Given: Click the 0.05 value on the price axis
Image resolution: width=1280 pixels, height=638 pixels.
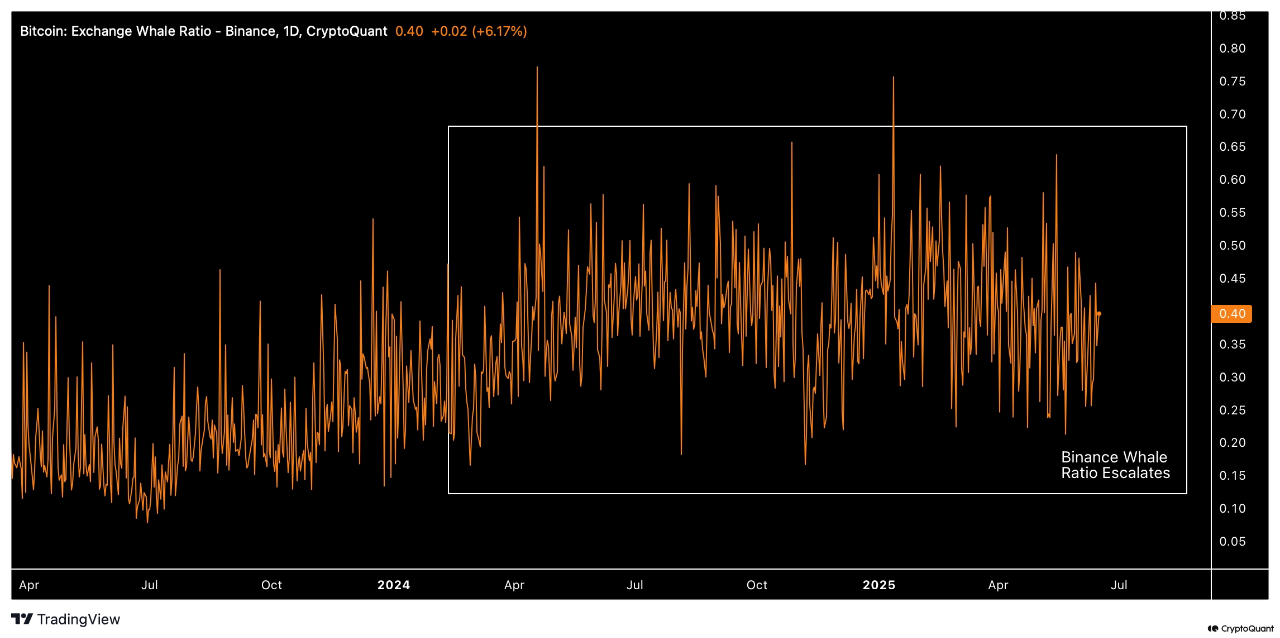Looking at the screenshot, I should coord(1232,541).
